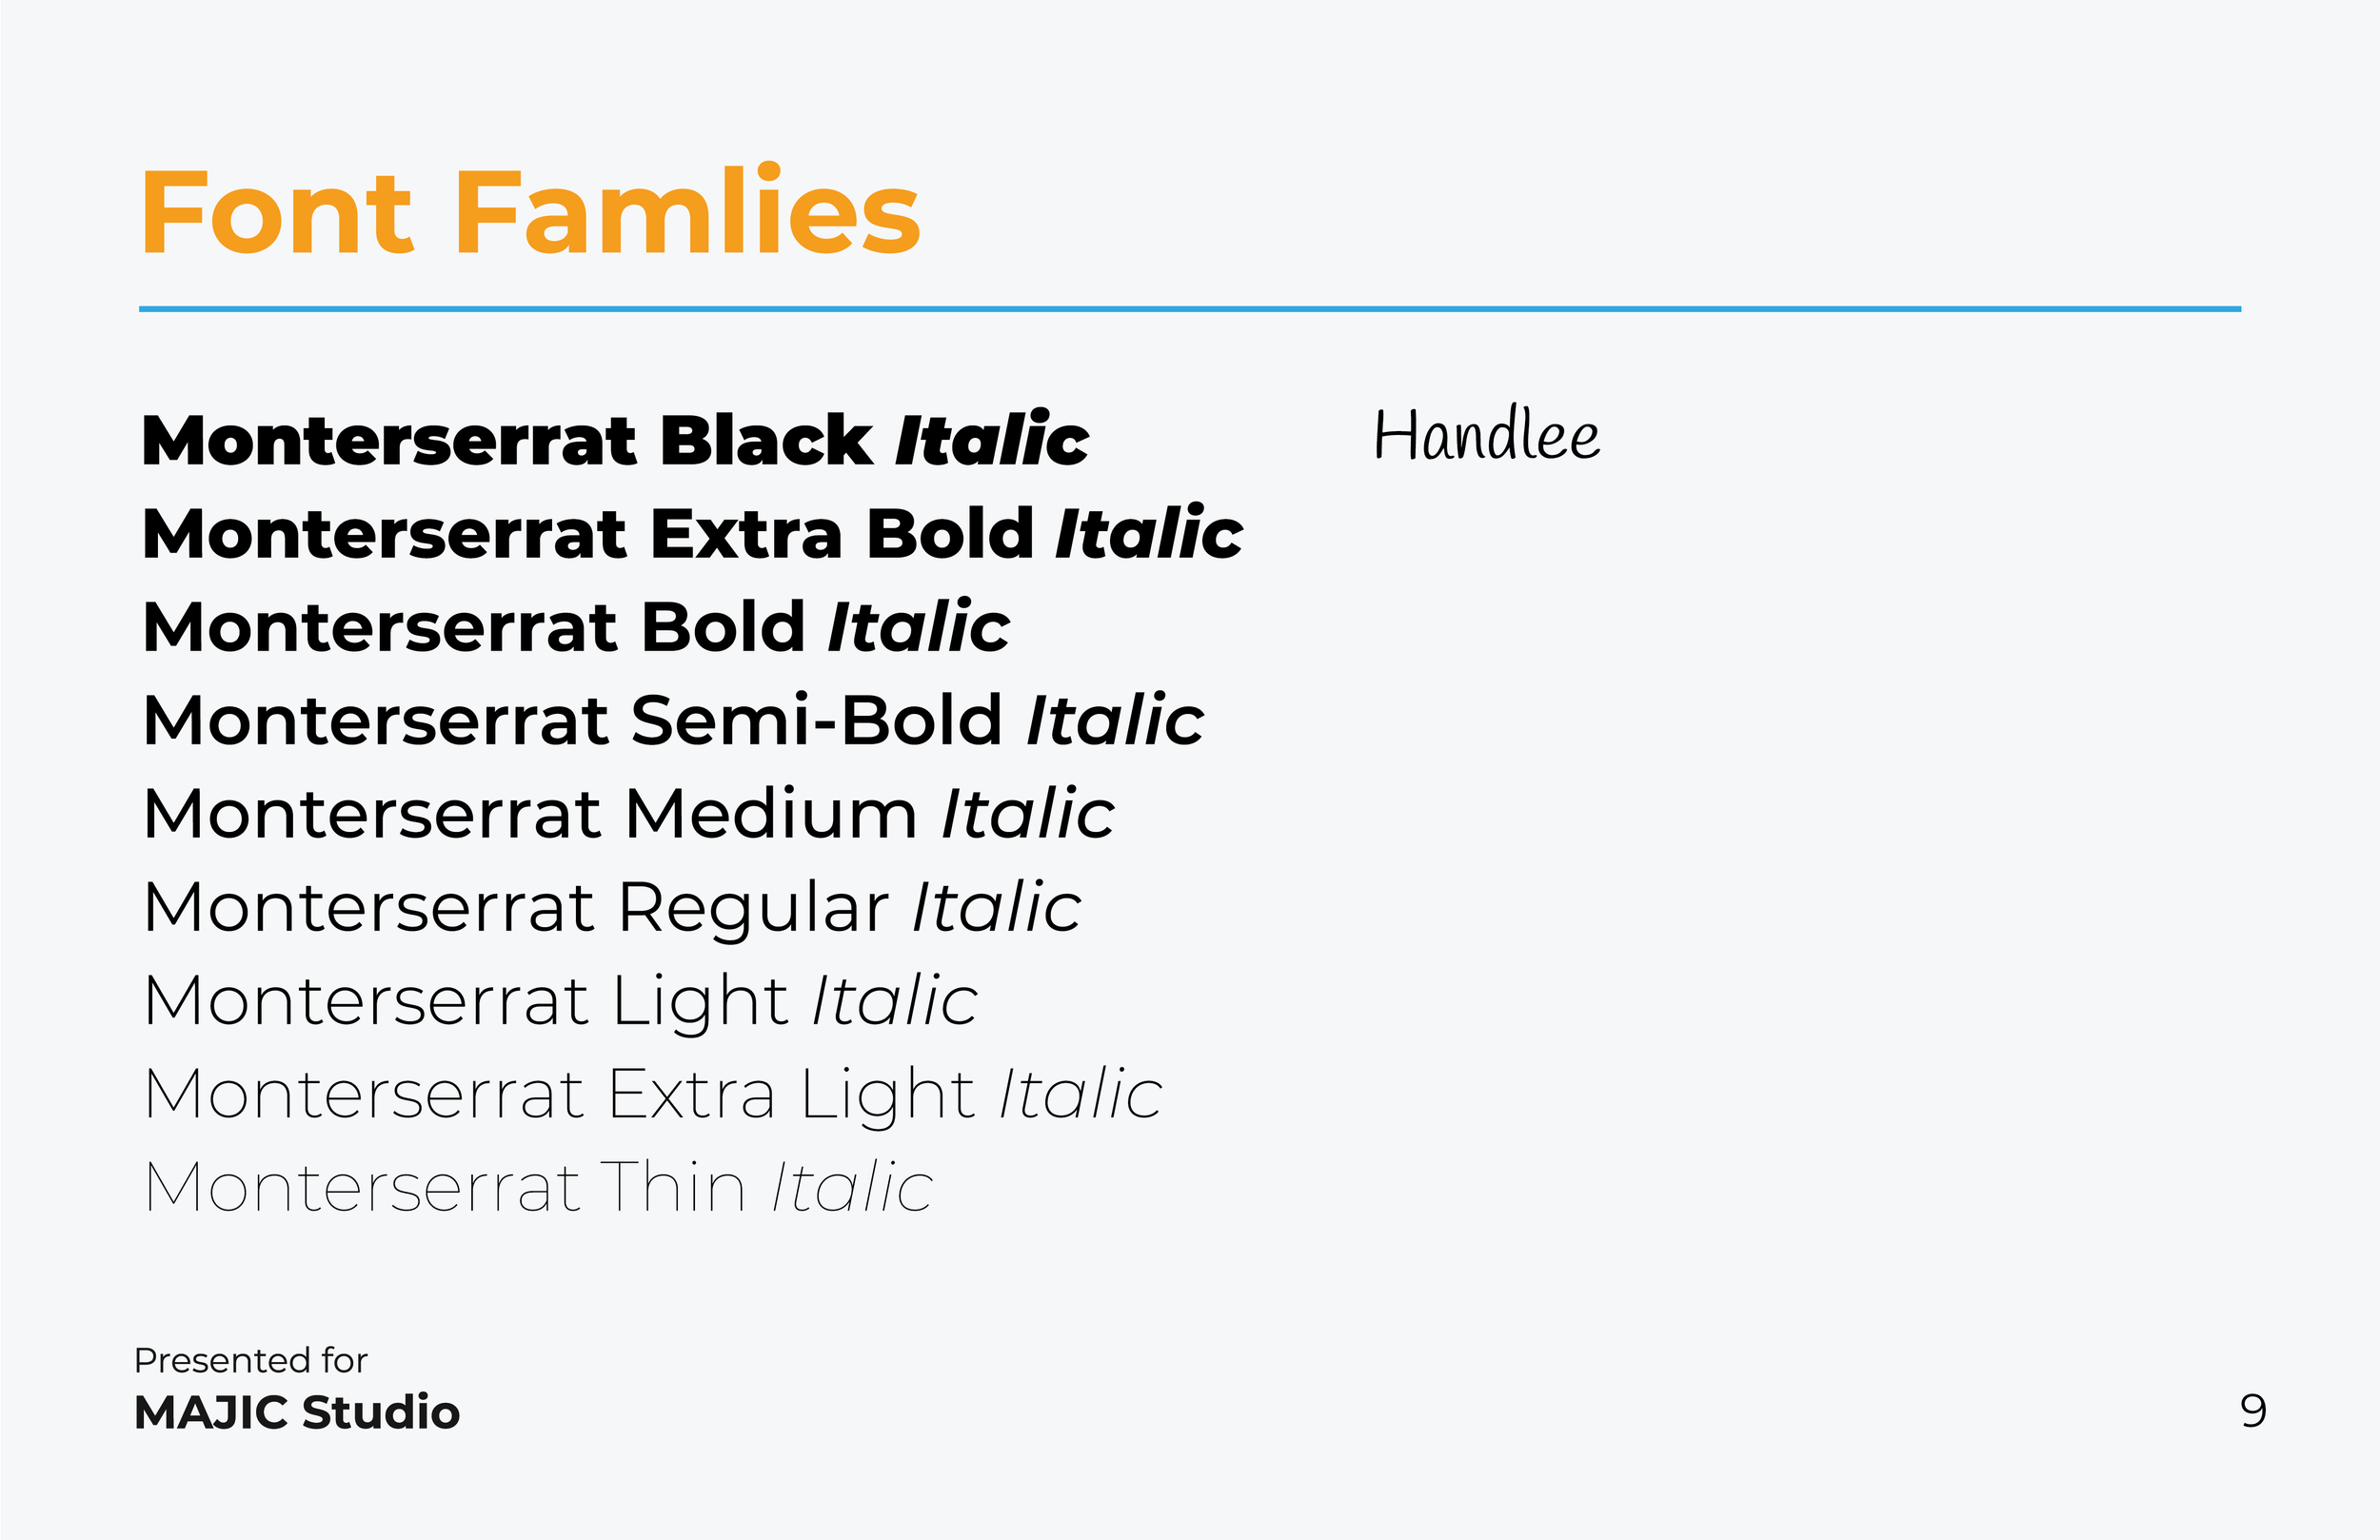Click the word Regular in the list

coord(752,908)
